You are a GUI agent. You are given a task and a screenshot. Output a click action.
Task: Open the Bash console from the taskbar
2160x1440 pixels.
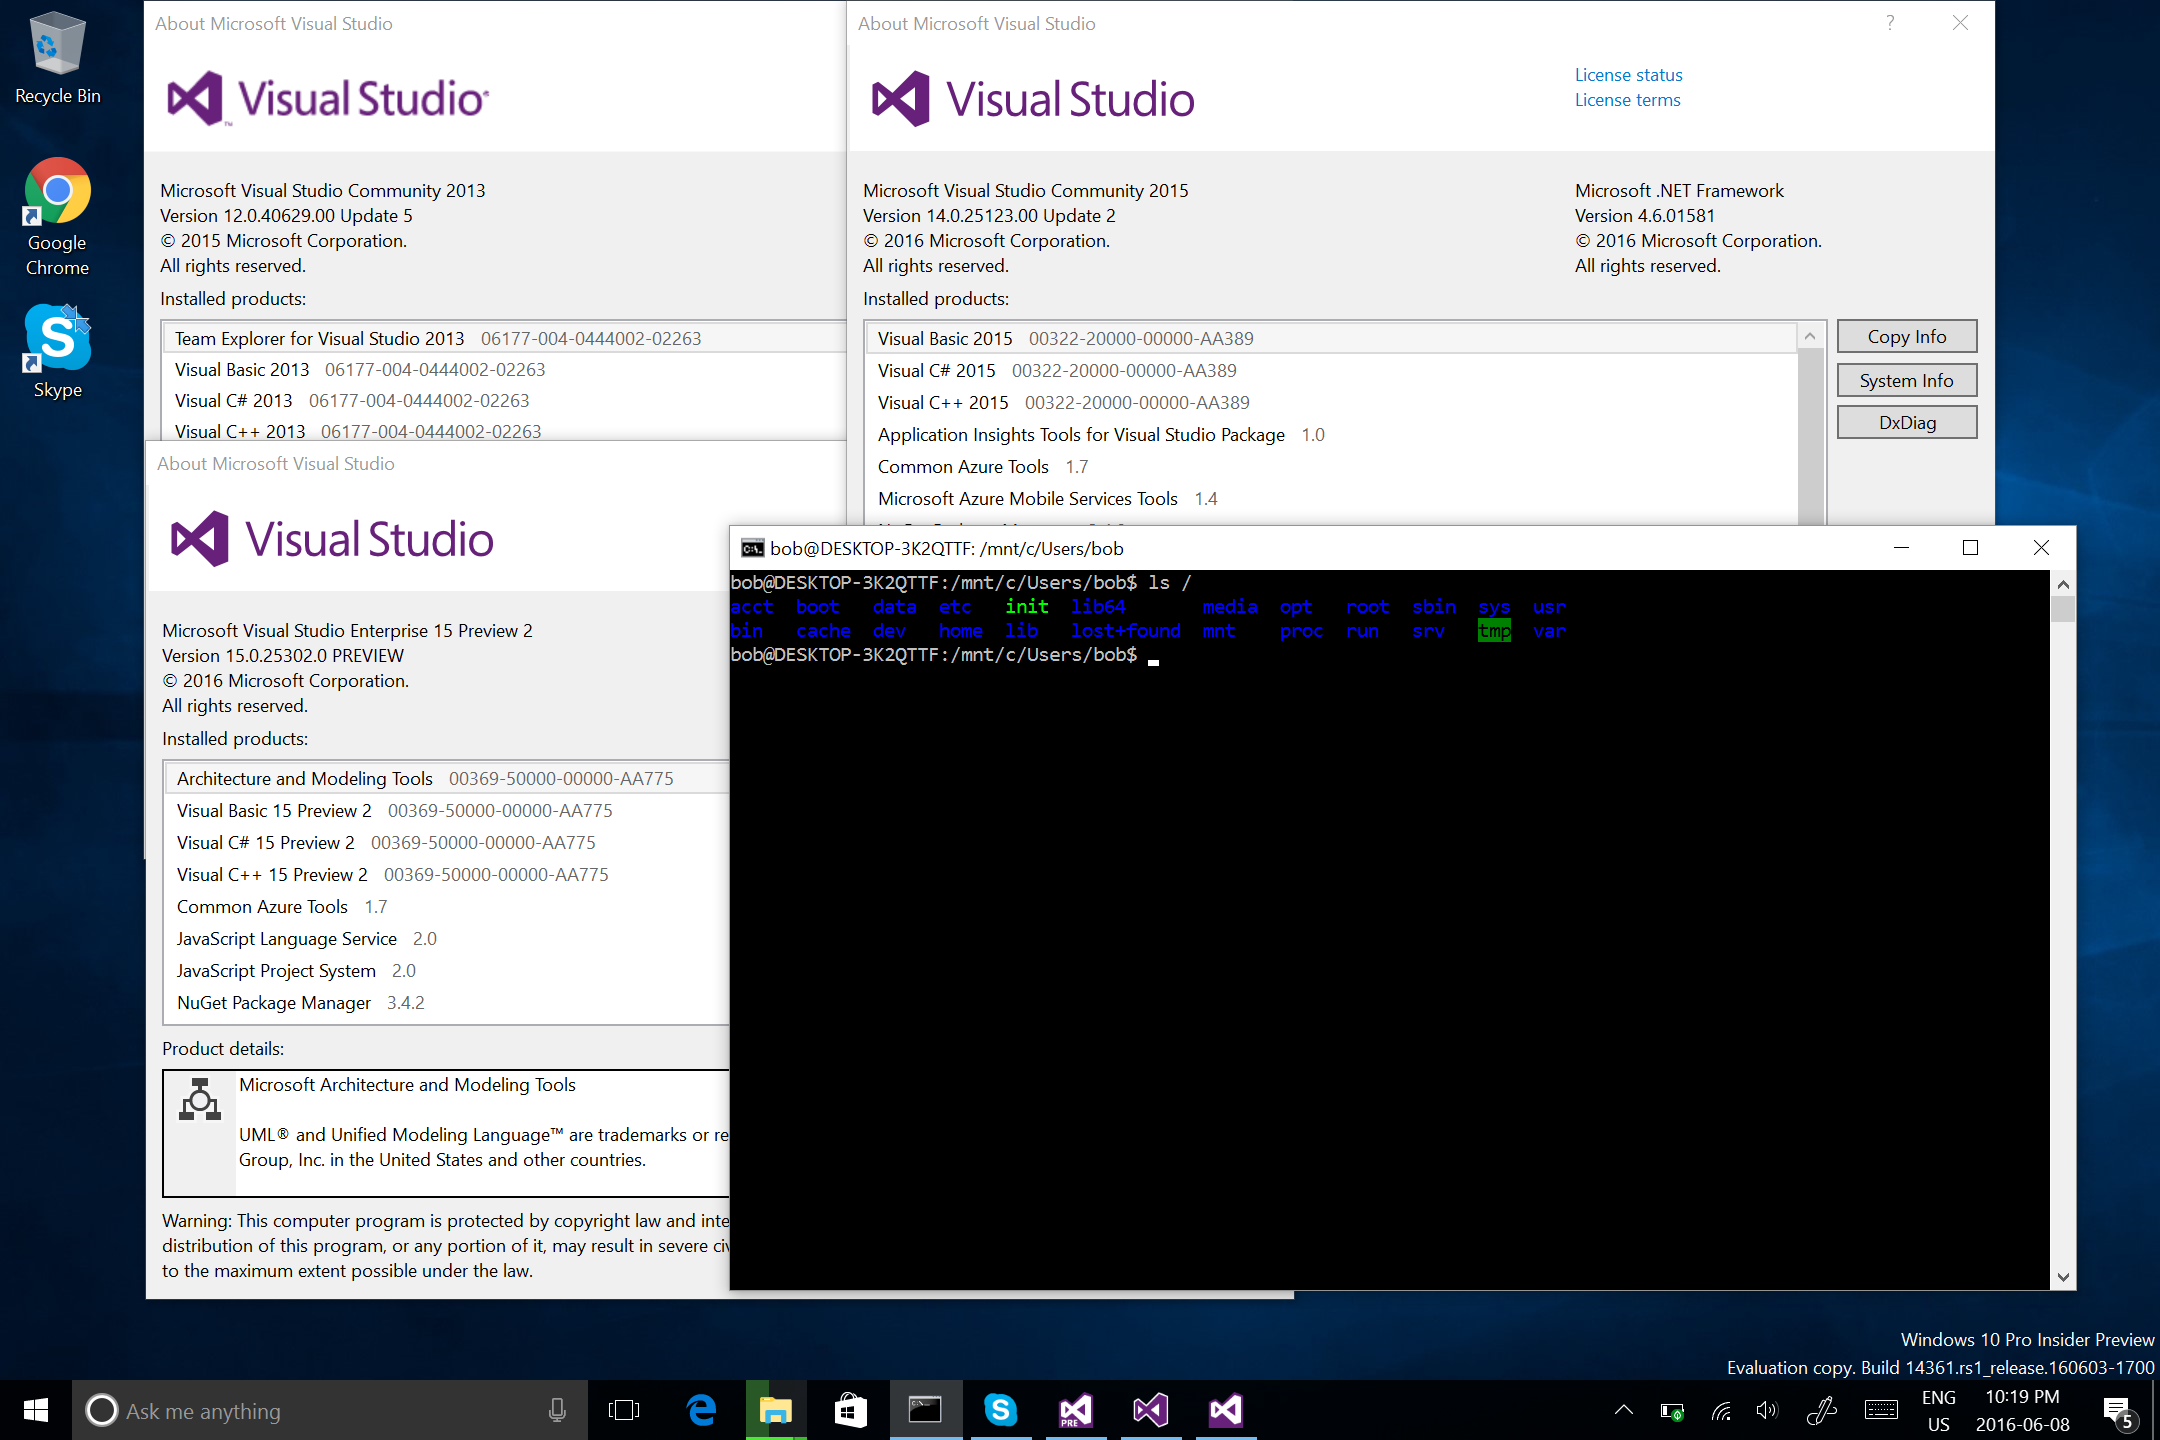point(926,1410)
